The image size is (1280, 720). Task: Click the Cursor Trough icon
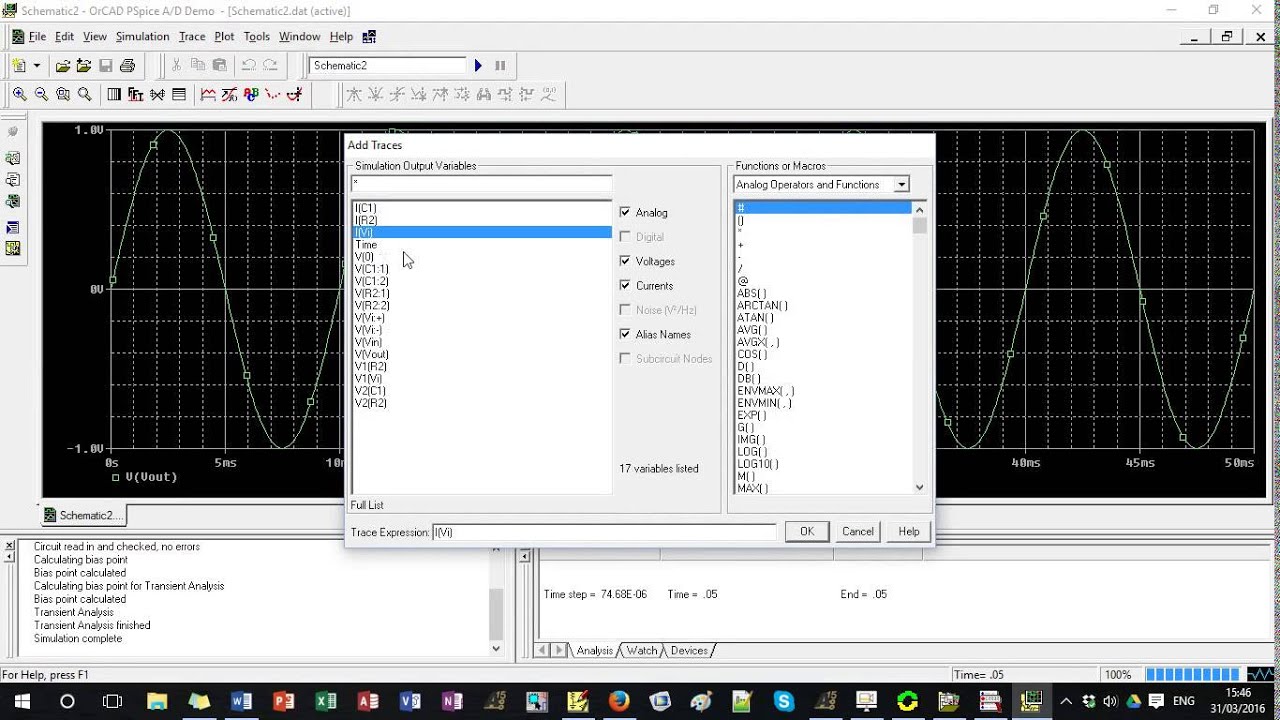375,95
